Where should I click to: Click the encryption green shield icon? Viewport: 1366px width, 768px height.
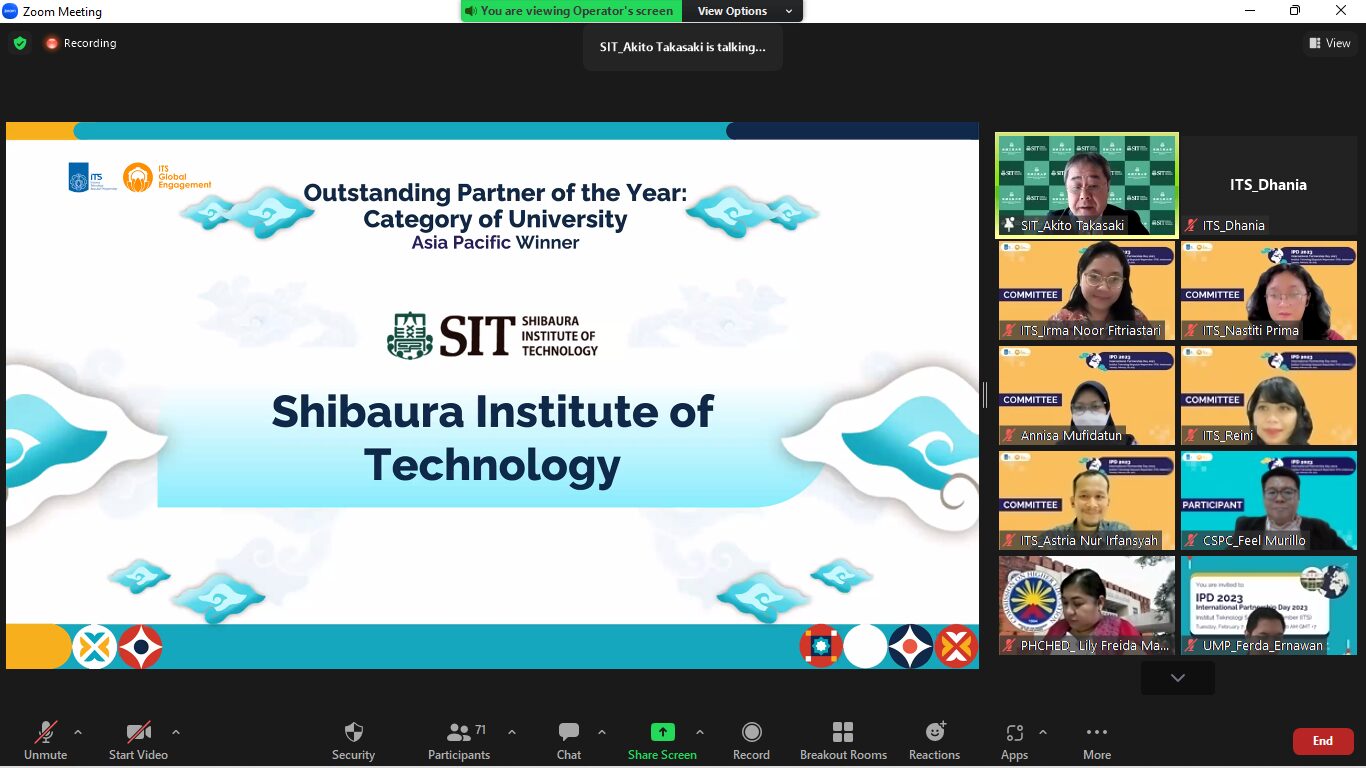click(20, 43)
